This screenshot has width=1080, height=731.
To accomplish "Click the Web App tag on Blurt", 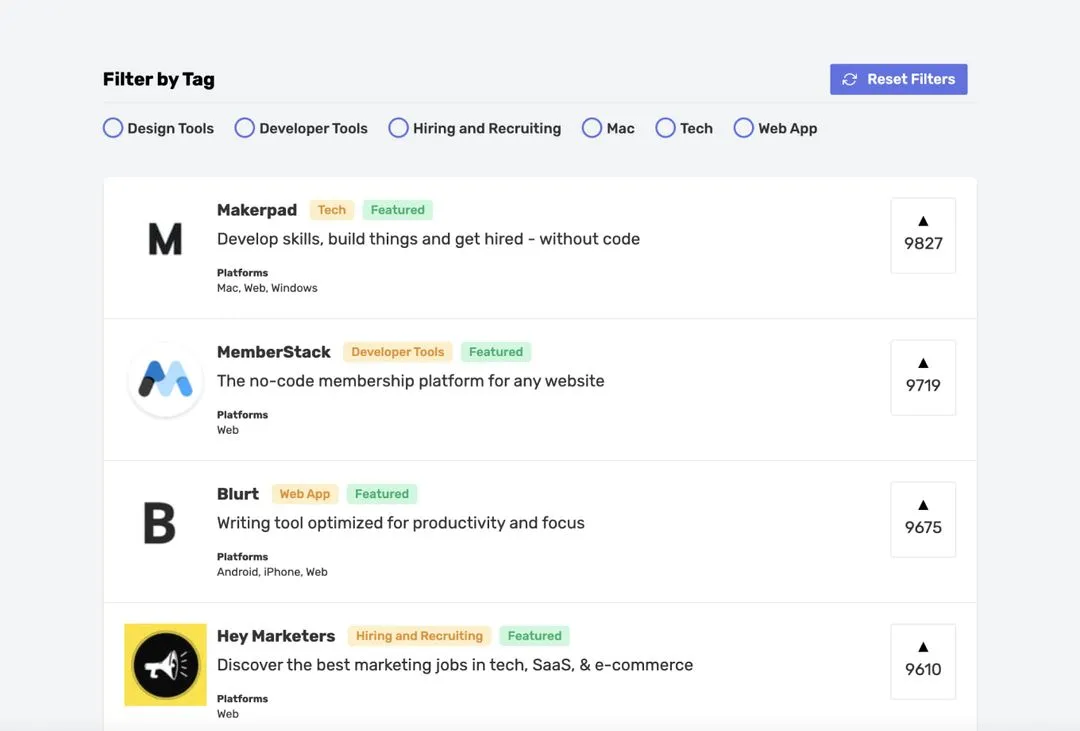I will (305, 493).
